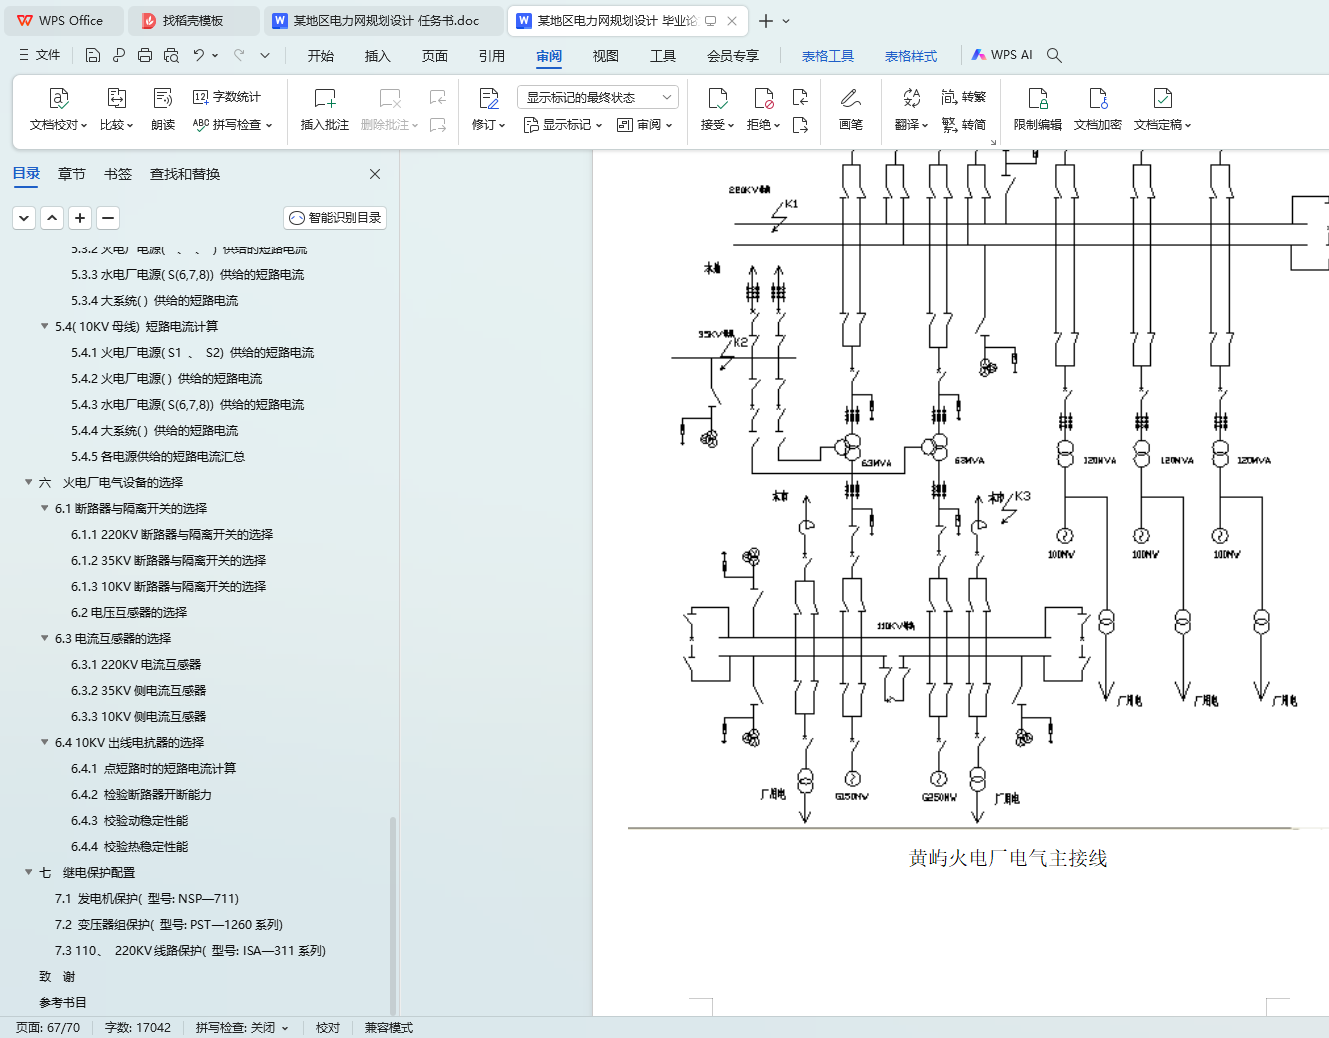Convert text using 转繁 button
The image size is (1329, 1038).
tap(964, 97)
